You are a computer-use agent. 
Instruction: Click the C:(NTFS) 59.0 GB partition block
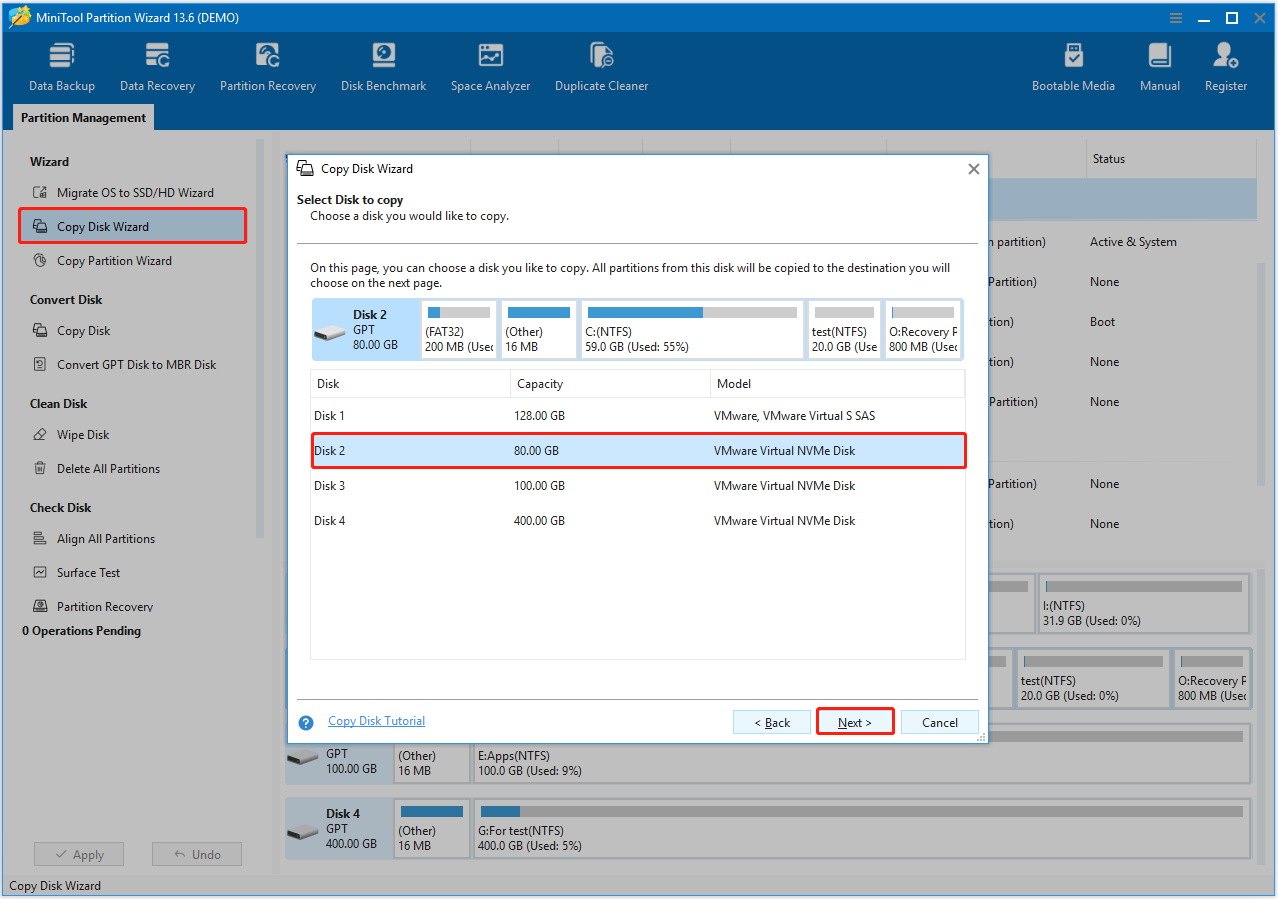coord(693,330)
